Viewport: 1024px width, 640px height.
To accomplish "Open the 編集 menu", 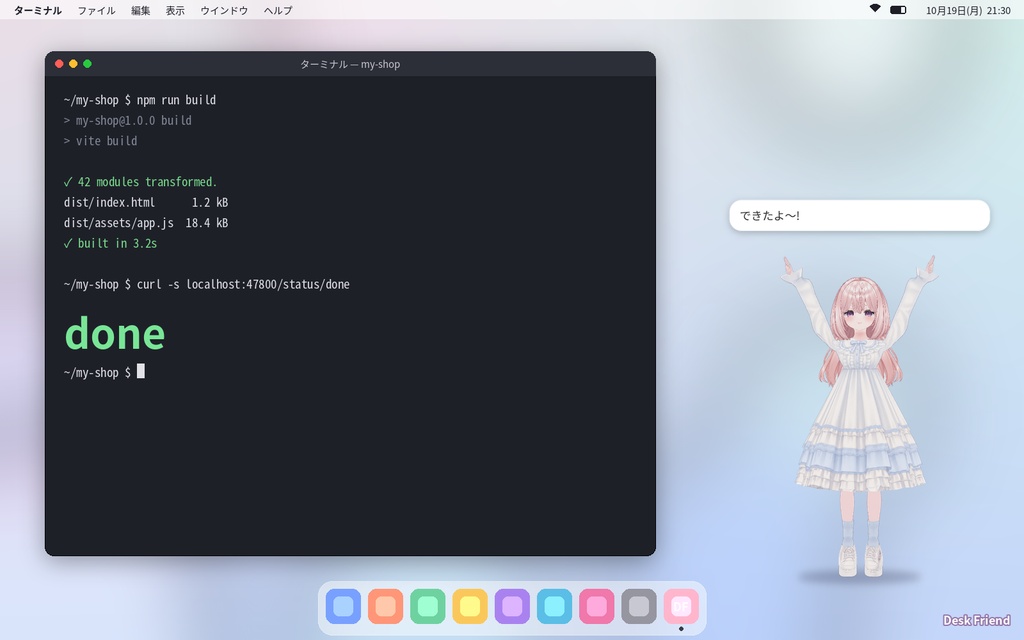I will point(140,10).
